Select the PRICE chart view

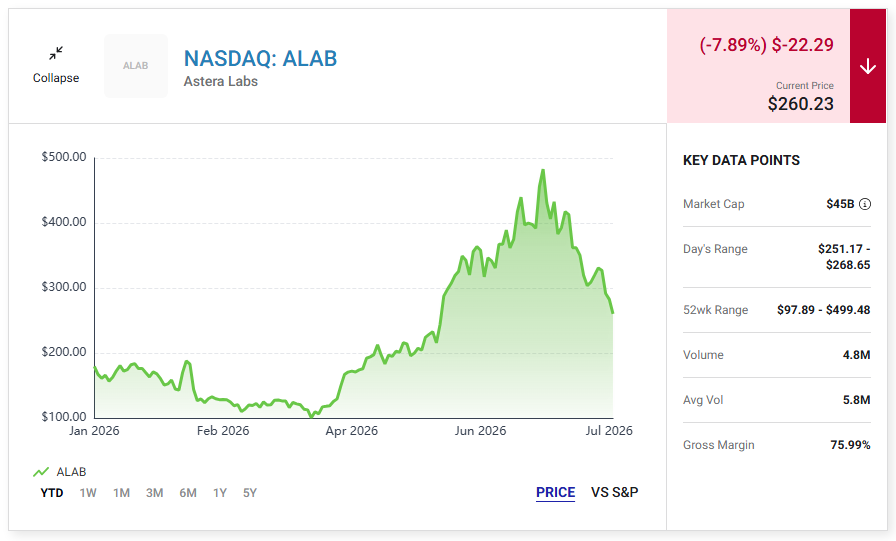[555, 492]
